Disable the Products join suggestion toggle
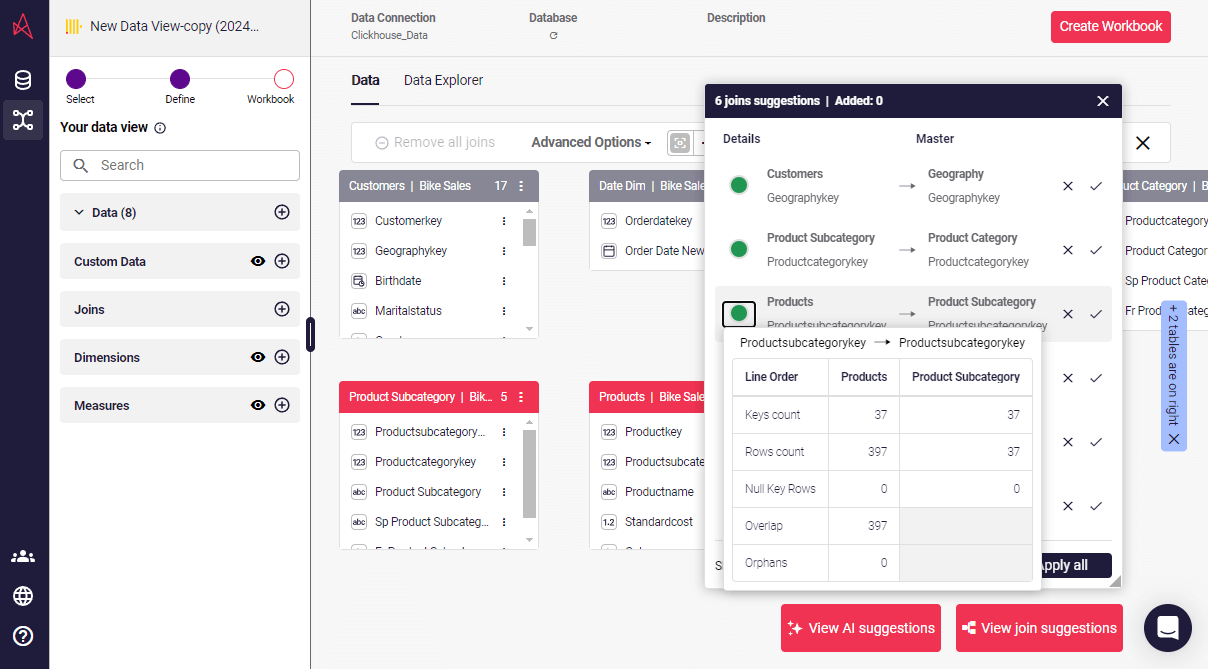 739,313
